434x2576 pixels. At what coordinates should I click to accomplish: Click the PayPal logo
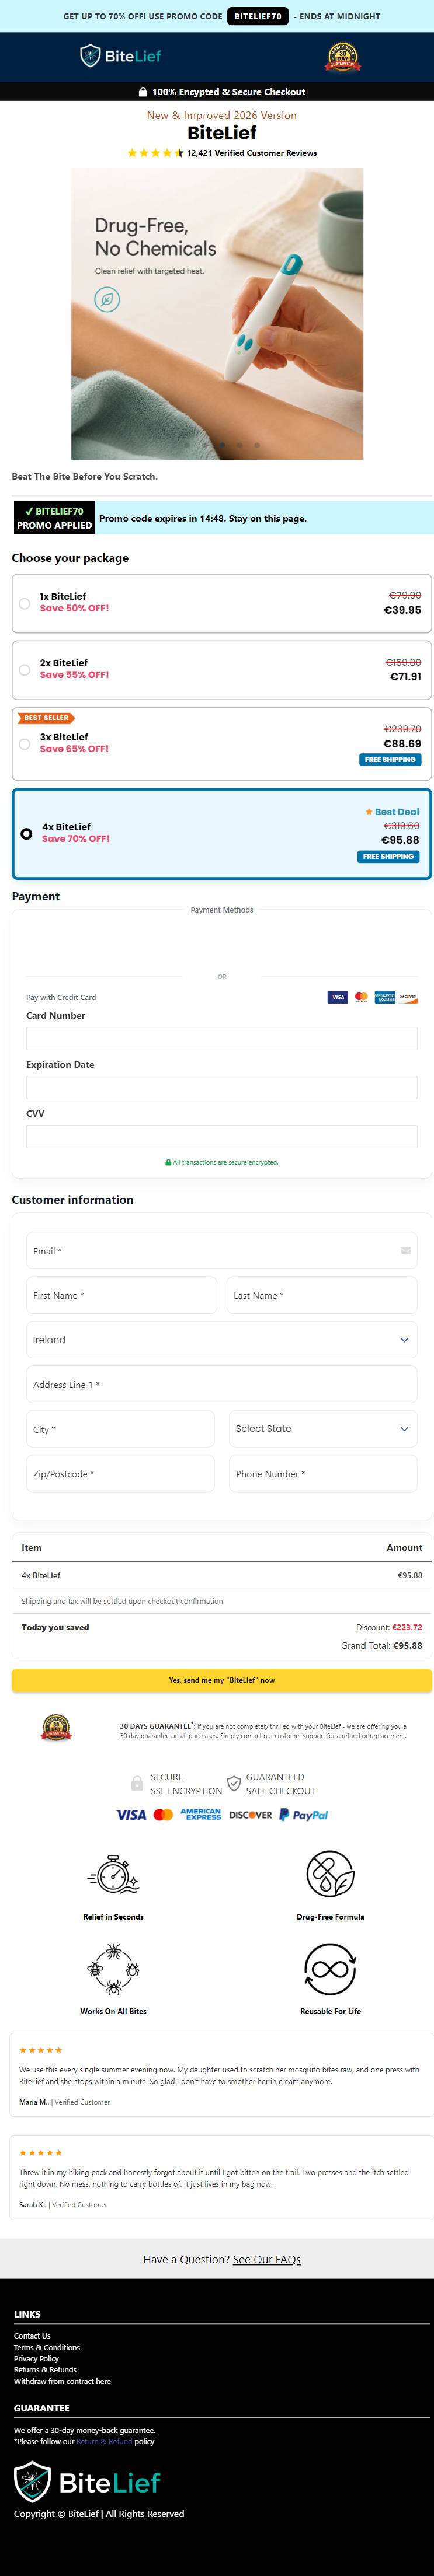tap(303, 1814)
